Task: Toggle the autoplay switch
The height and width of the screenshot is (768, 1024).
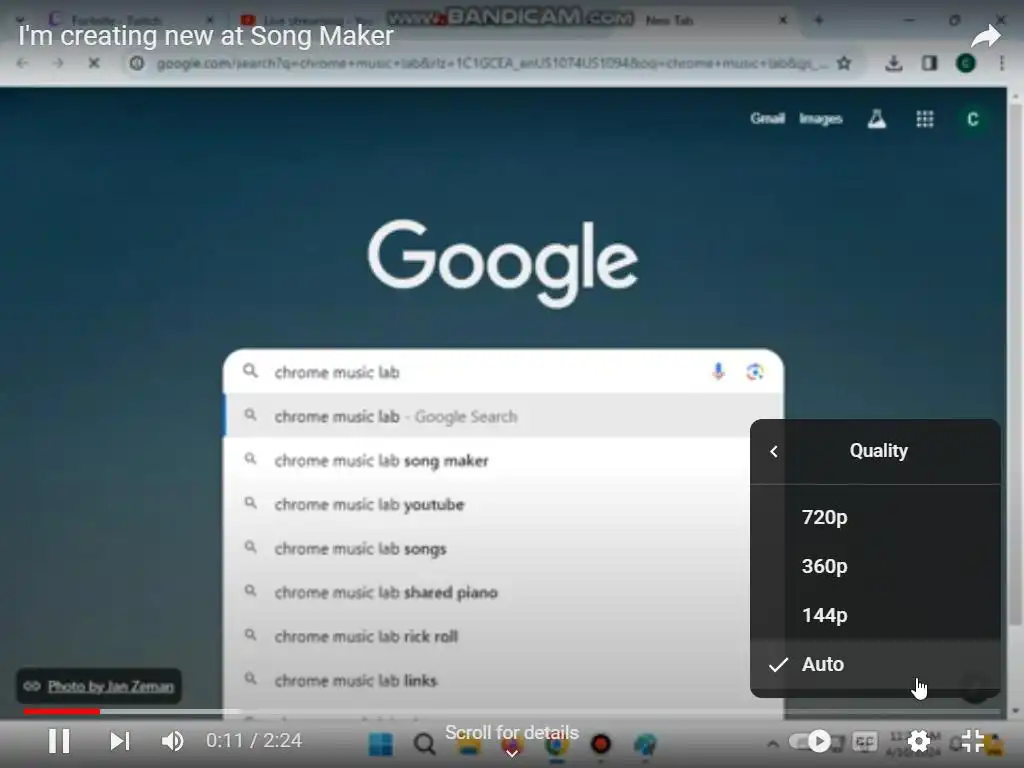Action: click(x=810, y=741)
